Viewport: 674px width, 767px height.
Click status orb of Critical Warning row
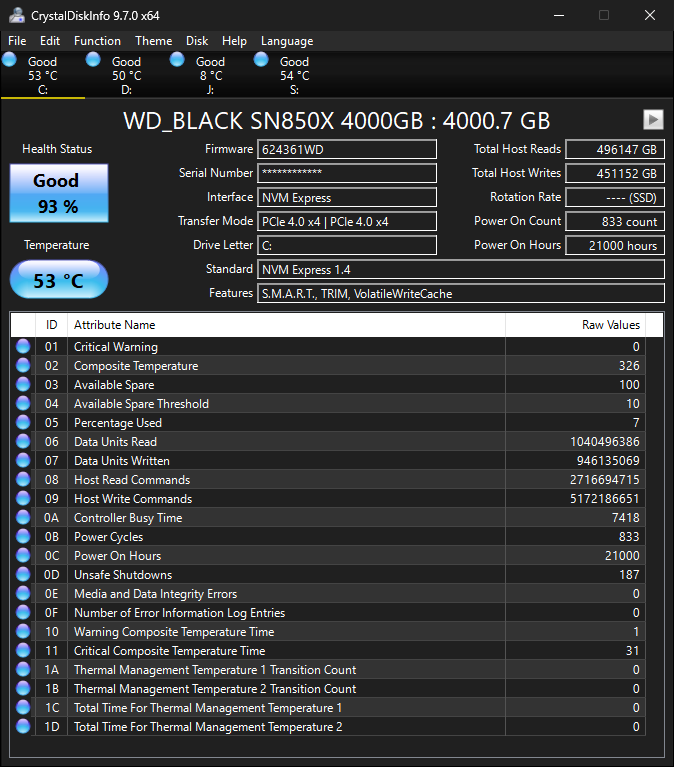[23, 346]
